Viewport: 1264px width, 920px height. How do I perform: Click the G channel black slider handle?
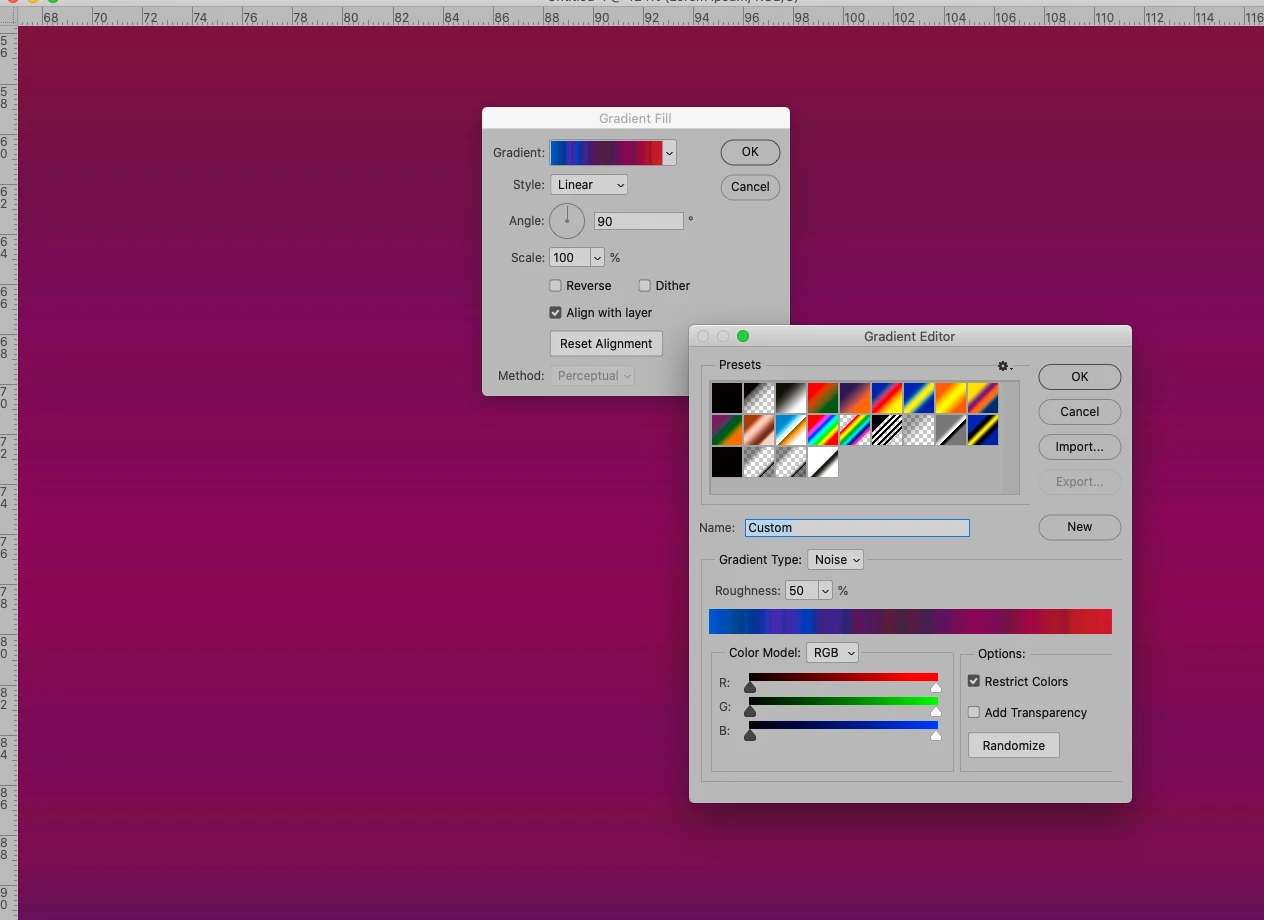click(750, 711)
